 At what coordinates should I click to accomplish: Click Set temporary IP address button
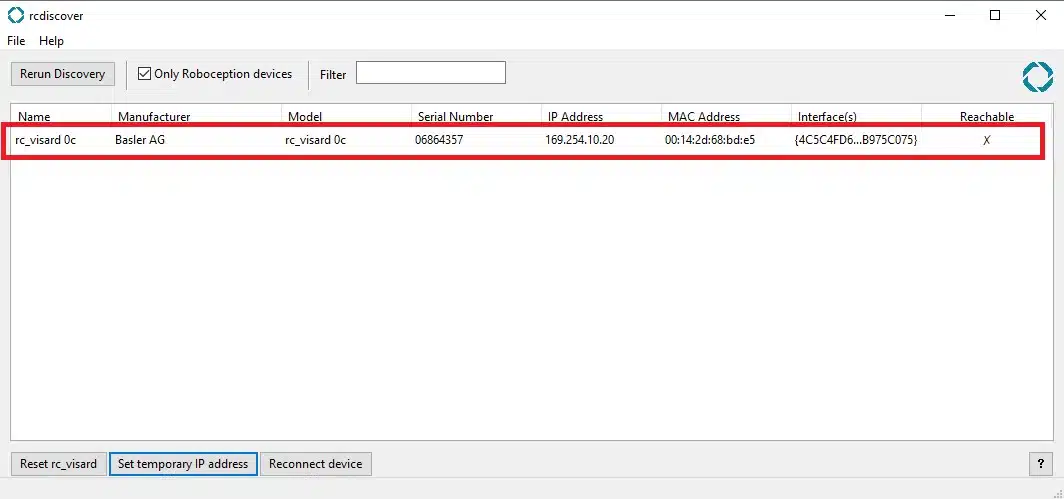pyautogui.click(x=183, y=464)
